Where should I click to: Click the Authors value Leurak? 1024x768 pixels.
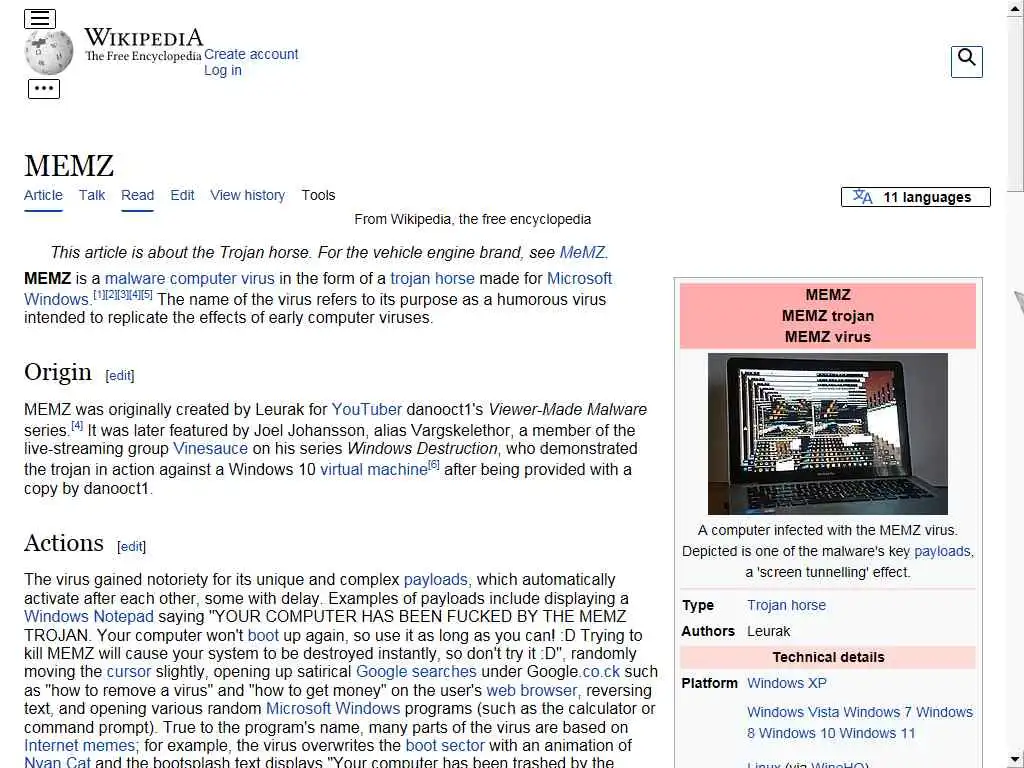(769, 632)
